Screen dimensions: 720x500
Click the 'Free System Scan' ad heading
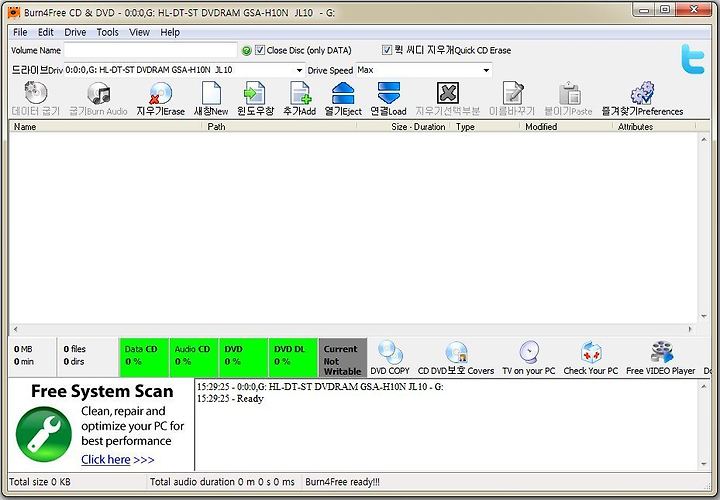click(x=102, y=392)
